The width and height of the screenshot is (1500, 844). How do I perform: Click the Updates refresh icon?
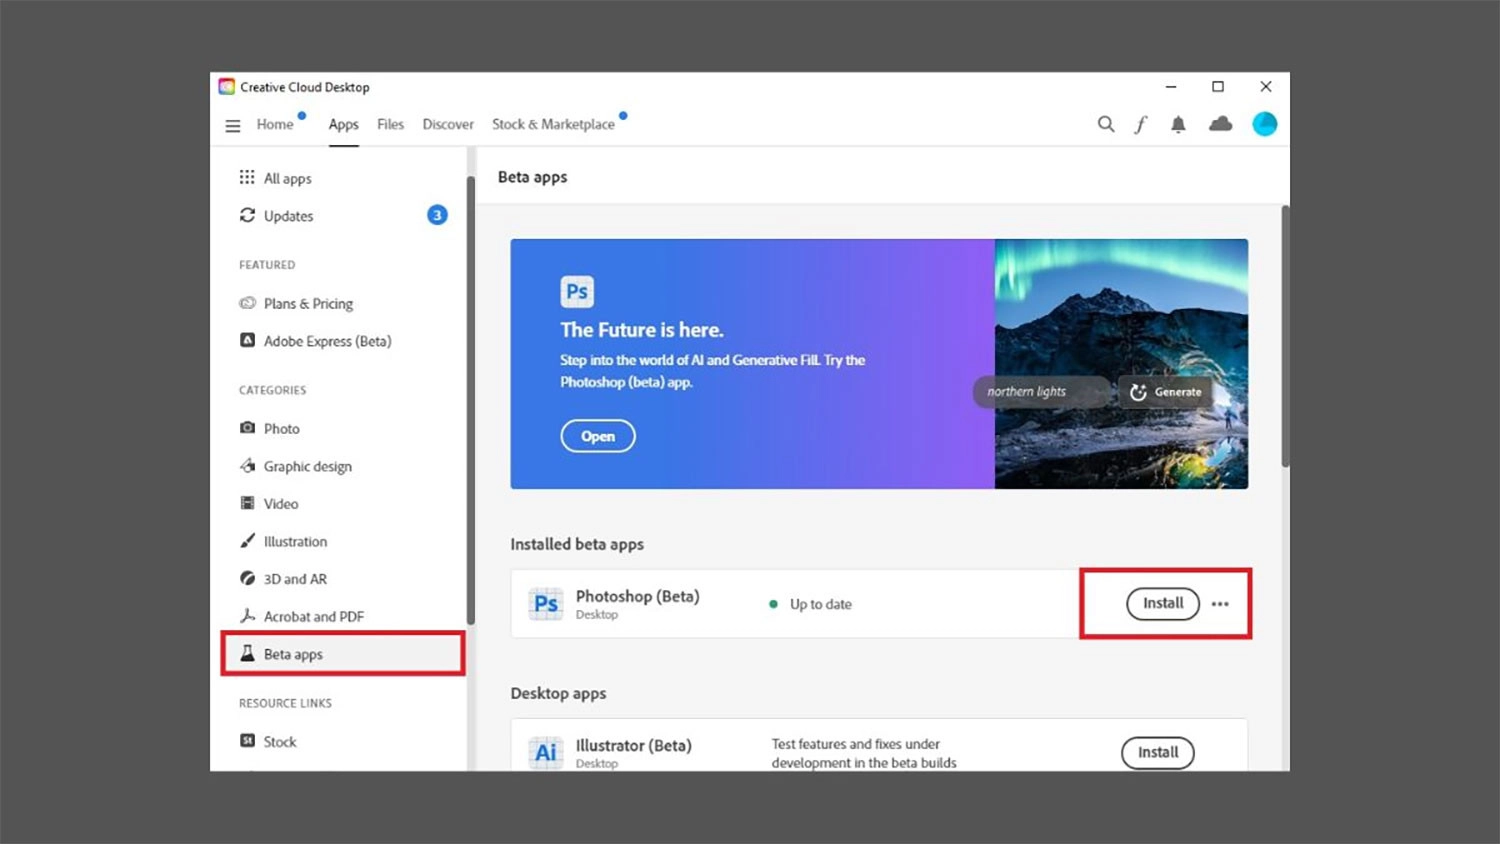247,215
